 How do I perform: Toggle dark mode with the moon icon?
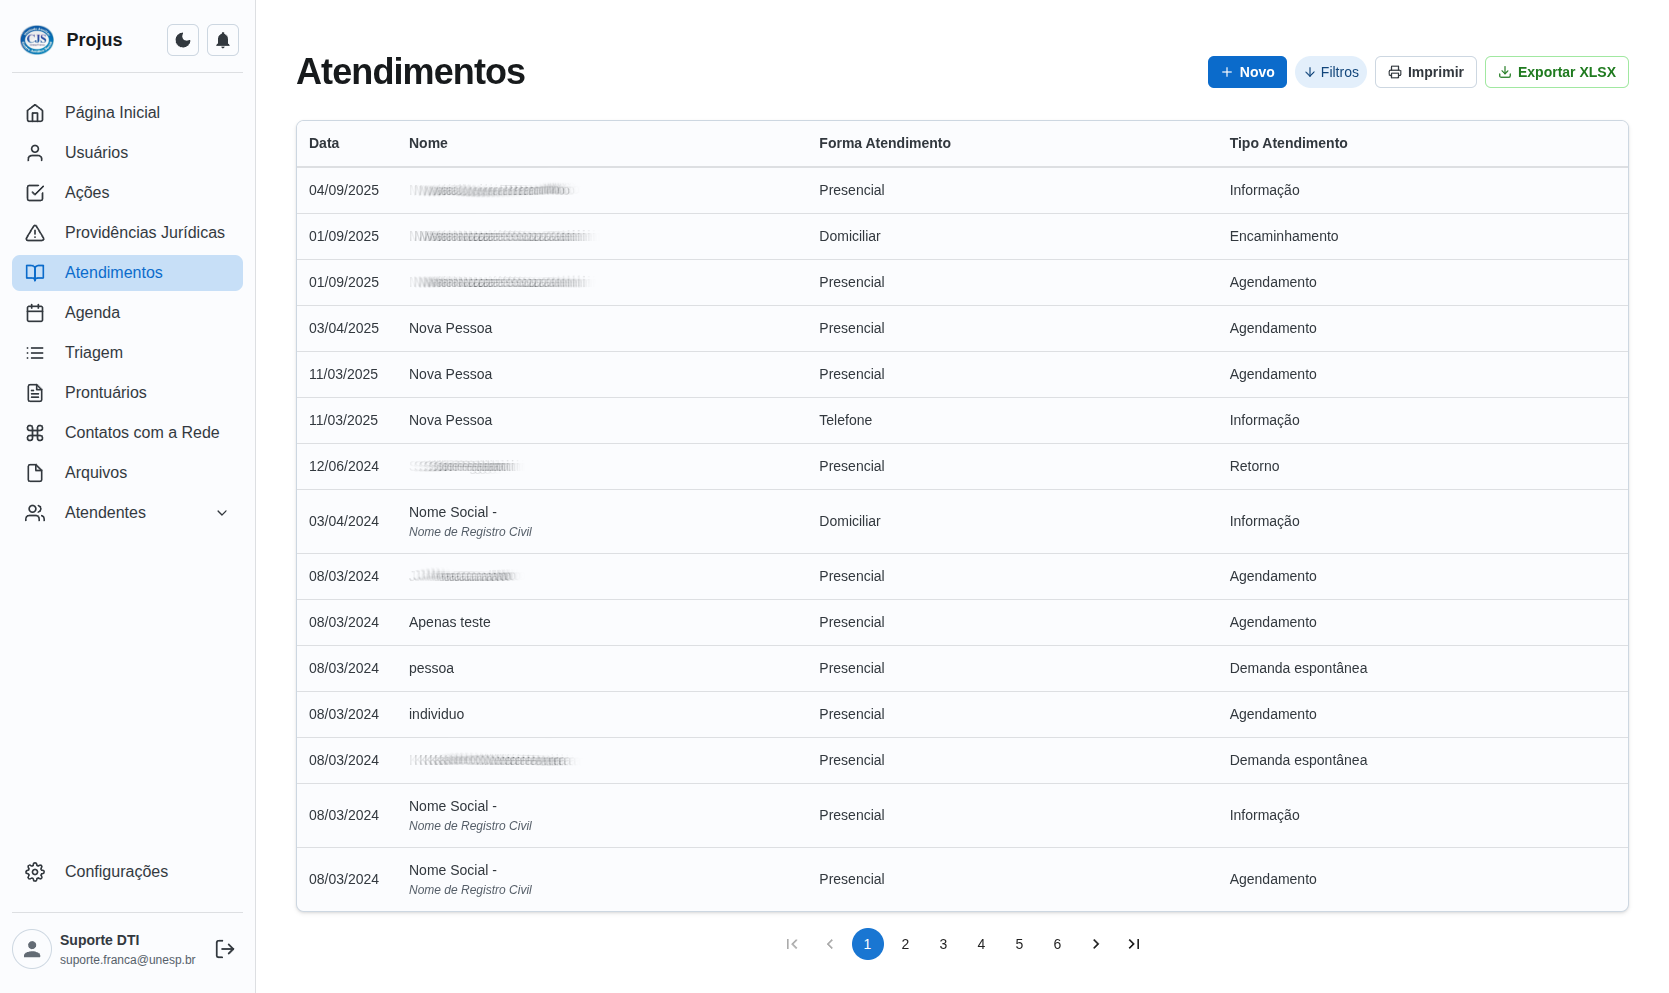click(183, 40)
